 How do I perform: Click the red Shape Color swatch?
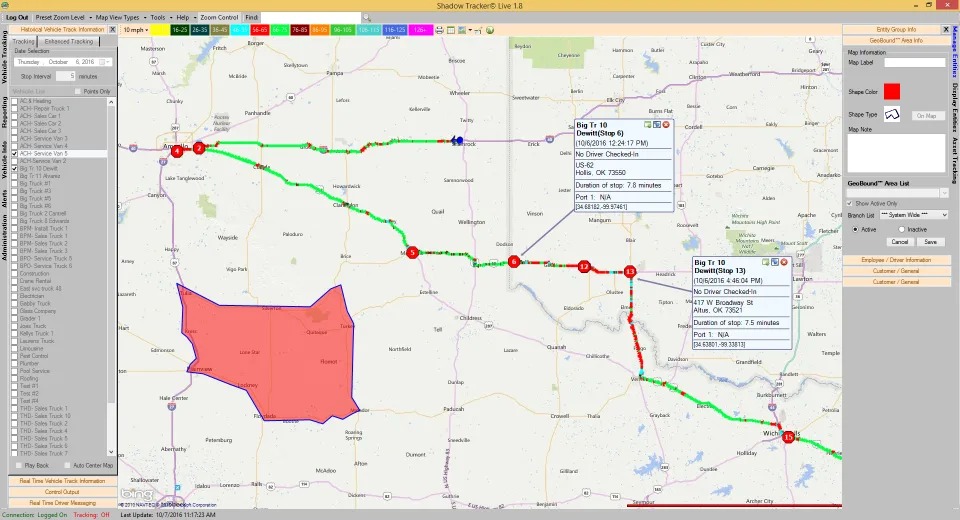[x=892, y=92]
